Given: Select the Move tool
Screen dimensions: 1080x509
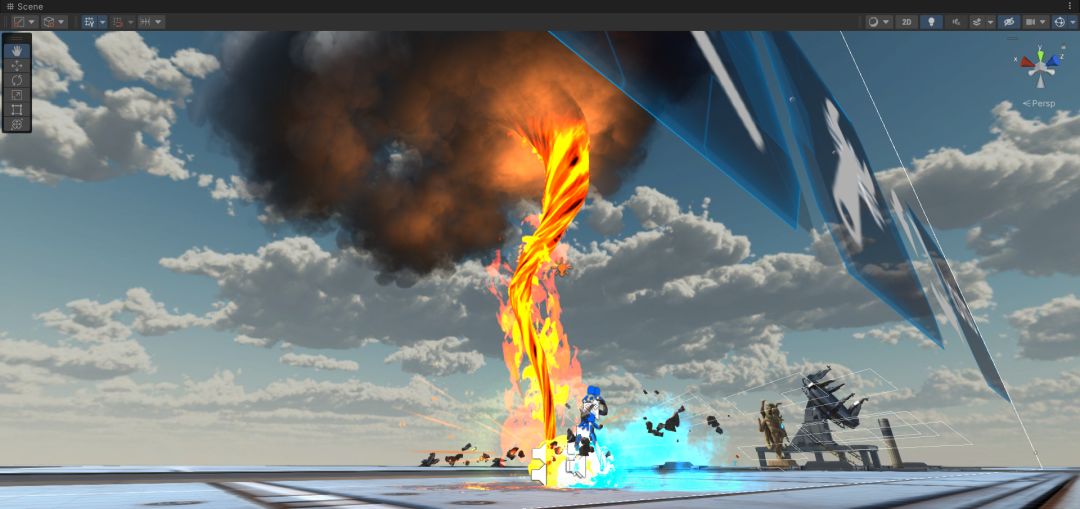Looking at the screenshot, I should pos(17,65).
